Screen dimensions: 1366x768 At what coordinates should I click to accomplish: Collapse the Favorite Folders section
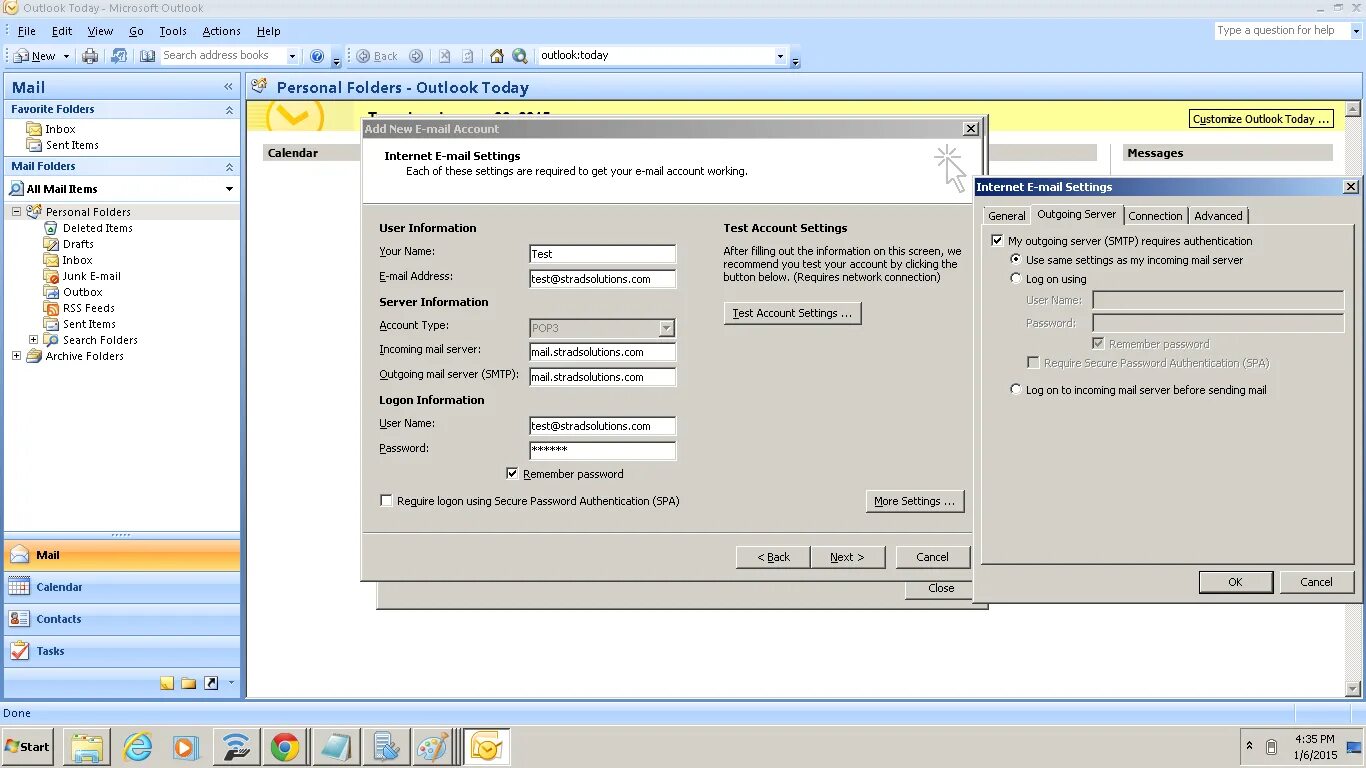pos(229,110)
